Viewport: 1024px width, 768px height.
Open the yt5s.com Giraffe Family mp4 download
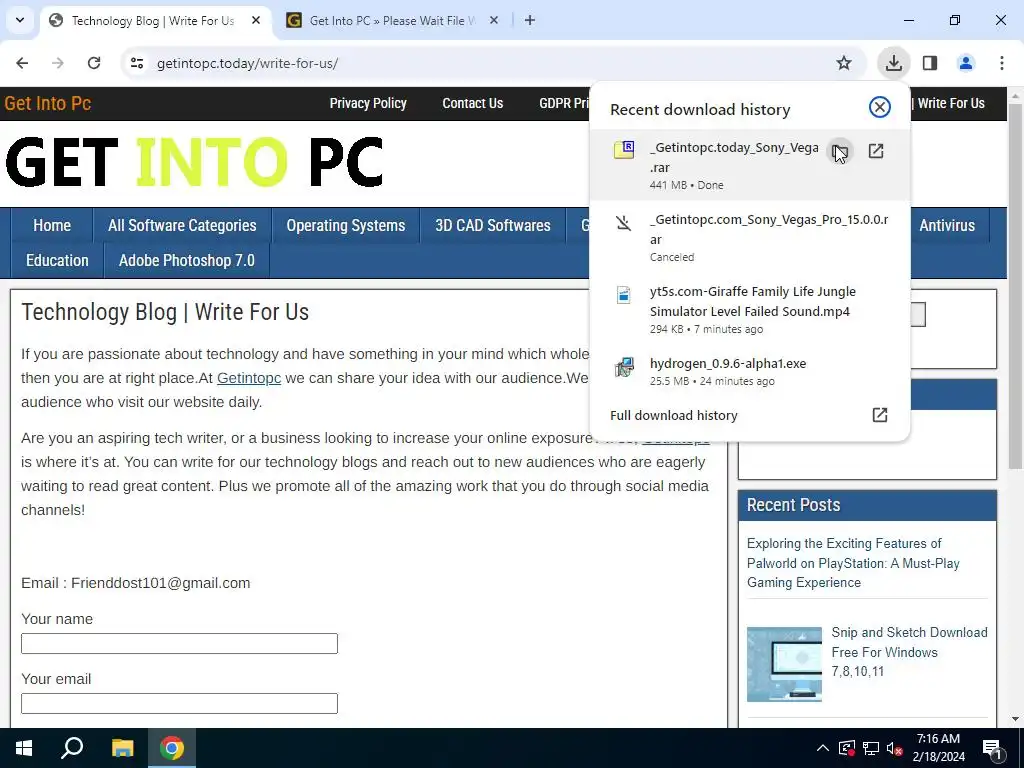coord(750,309)
